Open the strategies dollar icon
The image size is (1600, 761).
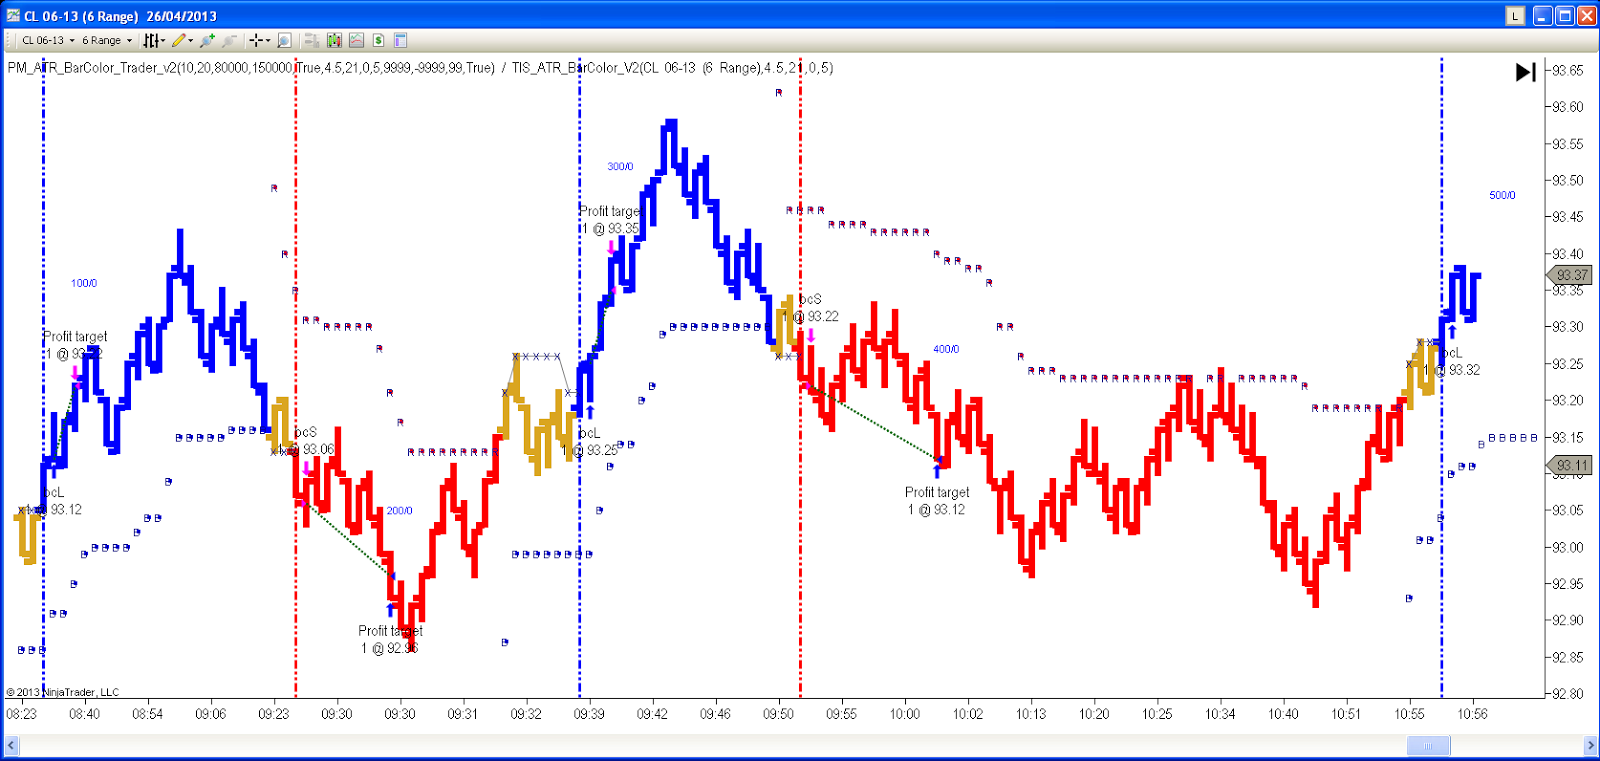pos(378,40)
